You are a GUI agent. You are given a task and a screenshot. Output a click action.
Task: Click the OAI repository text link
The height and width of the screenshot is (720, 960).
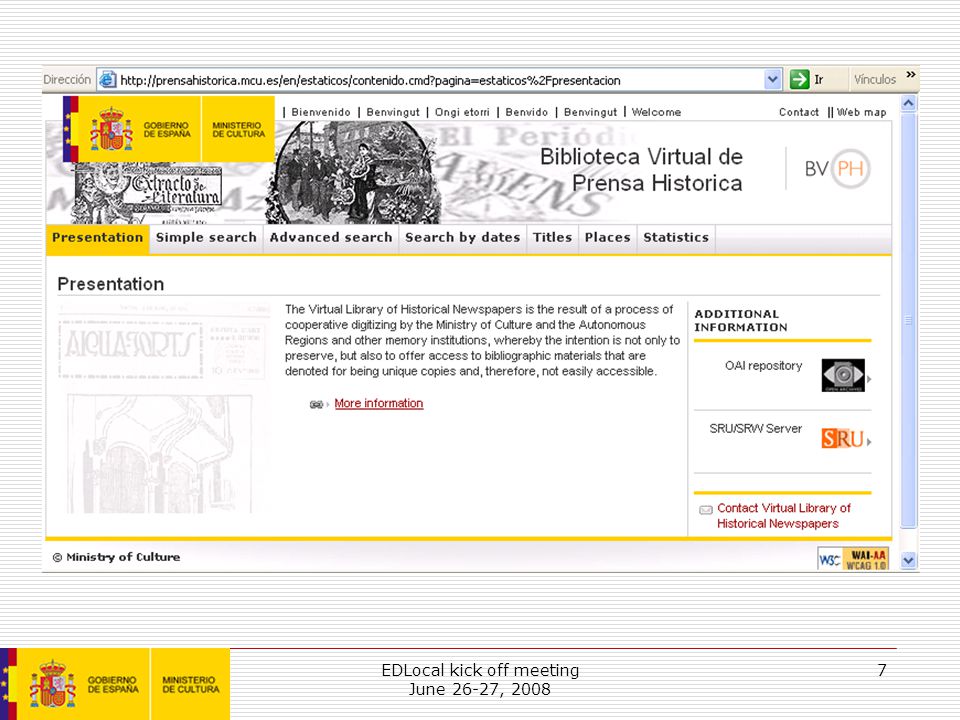pyautogui.click(x=763, y=366)
